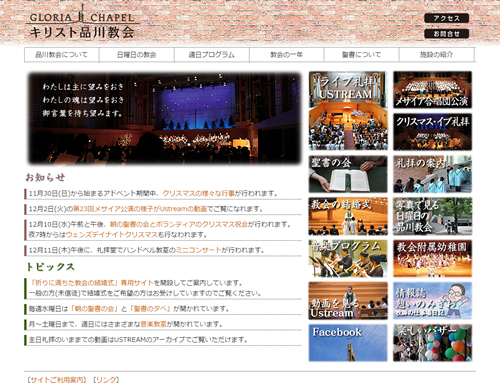Follow the 「聖書の夕べ」 link
The image size is (500, 383).
point(150,309)
